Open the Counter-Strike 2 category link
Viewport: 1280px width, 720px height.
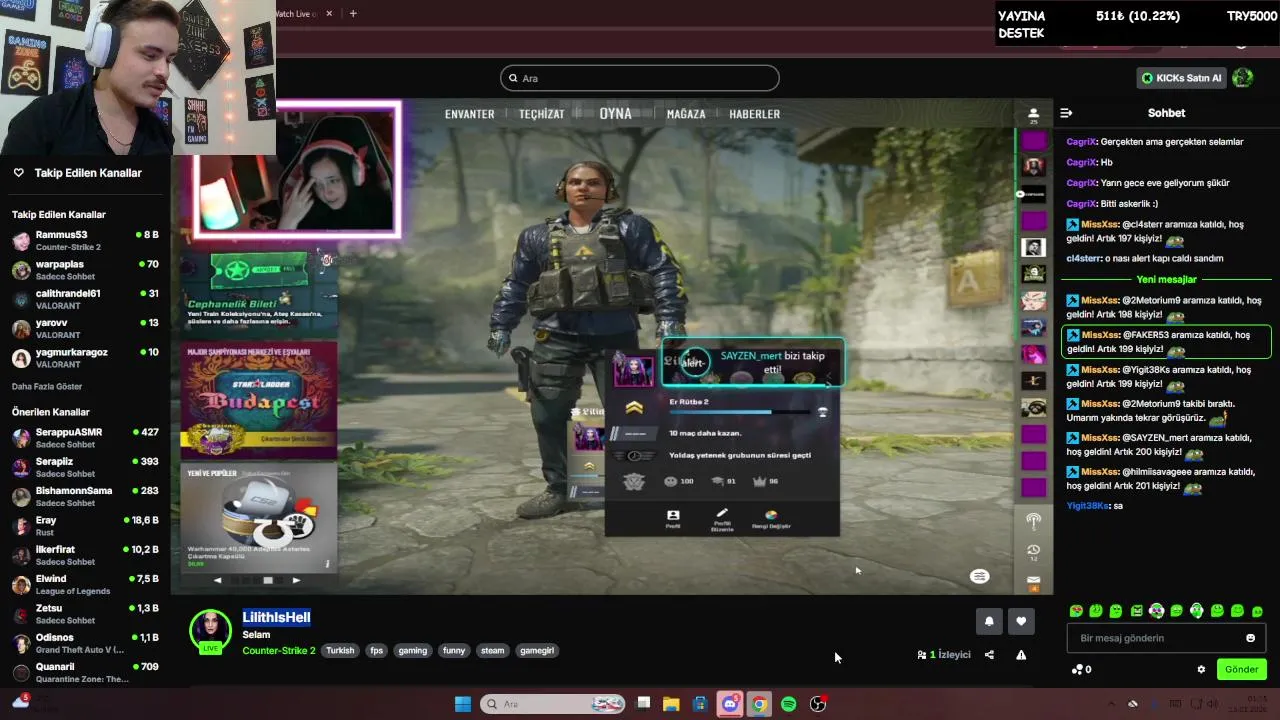[x=278, y=650]
